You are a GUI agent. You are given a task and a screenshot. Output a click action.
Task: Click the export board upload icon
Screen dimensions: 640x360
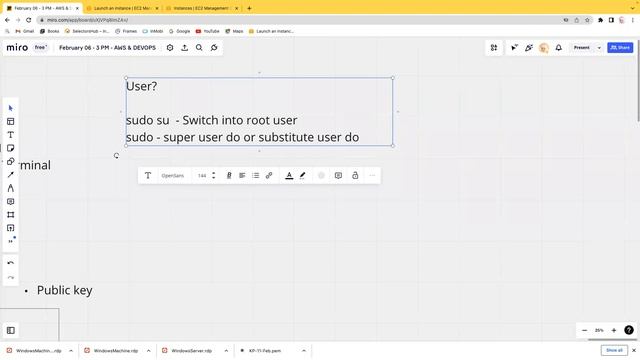[184, 48]
